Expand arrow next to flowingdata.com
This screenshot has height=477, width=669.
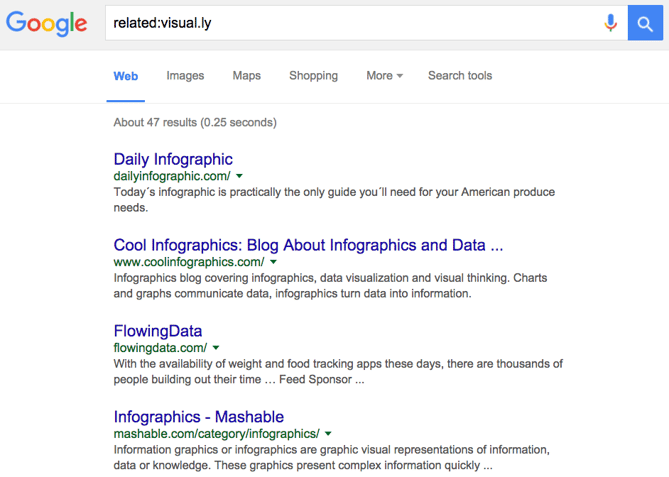pos(216,349)
